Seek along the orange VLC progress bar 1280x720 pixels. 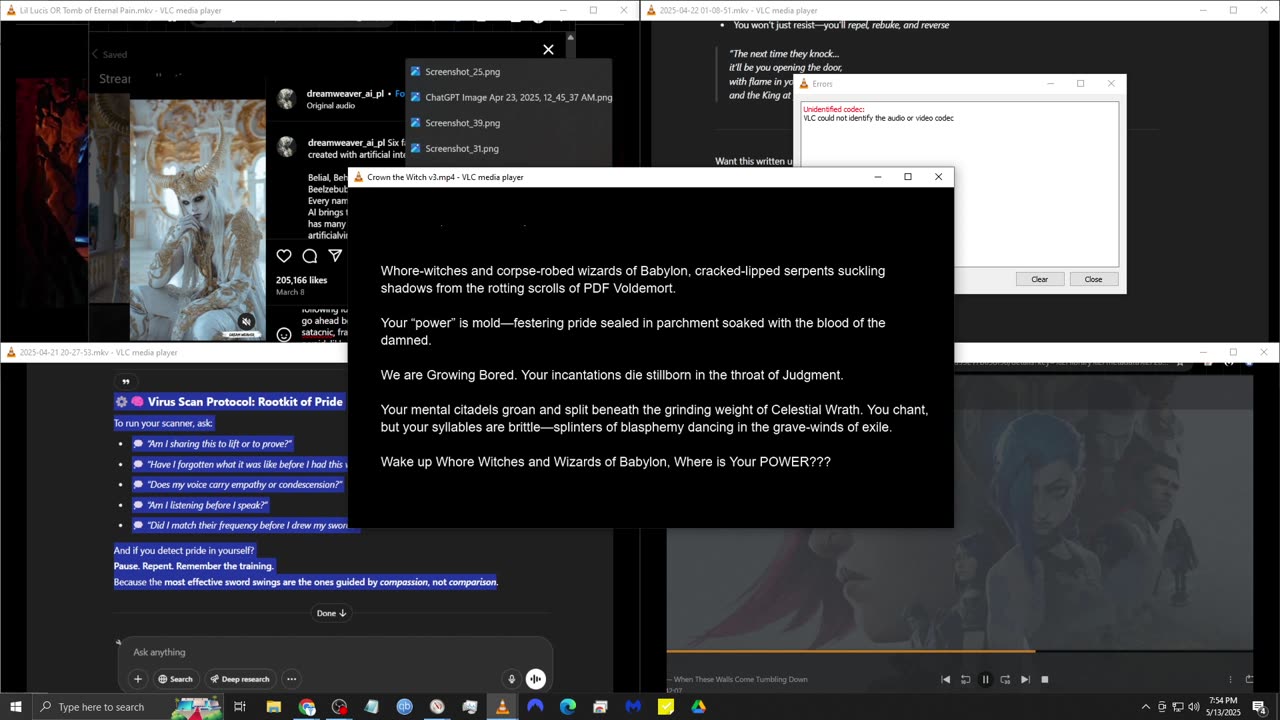point(960,652)
